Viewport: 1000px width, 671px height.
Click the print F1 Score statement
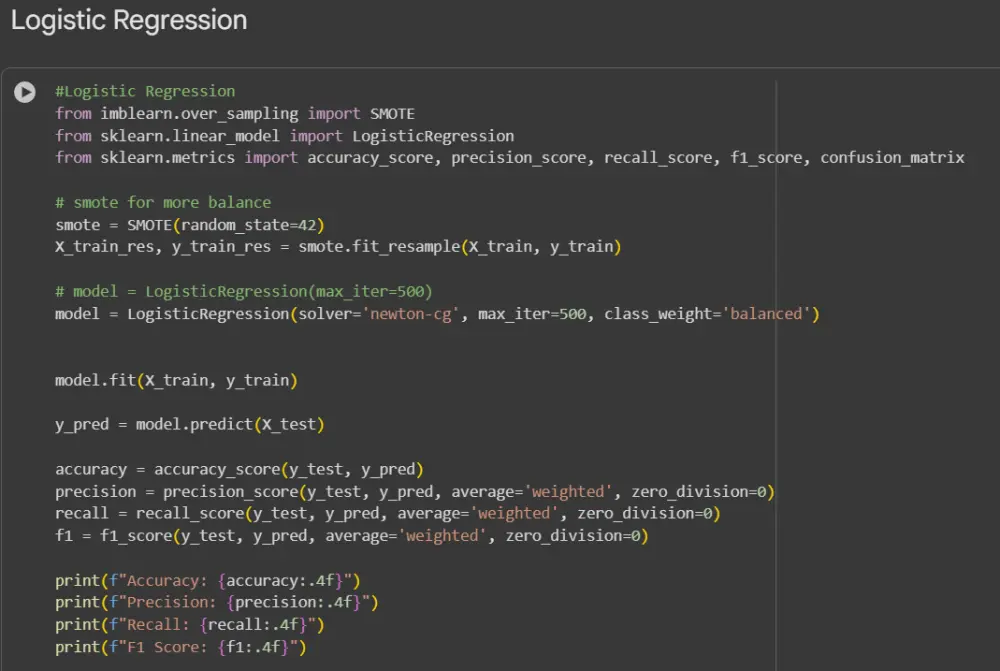[x=180, y=647]
